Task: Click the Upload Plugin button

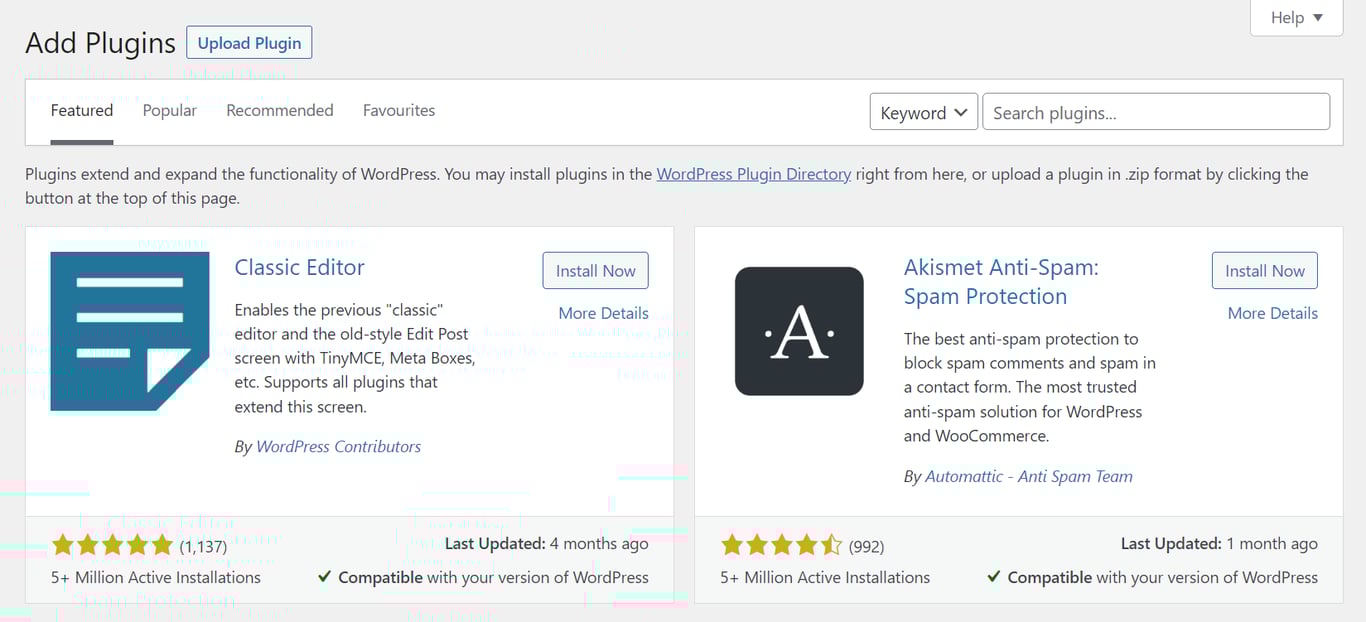Action: click(x=248, y=42)
